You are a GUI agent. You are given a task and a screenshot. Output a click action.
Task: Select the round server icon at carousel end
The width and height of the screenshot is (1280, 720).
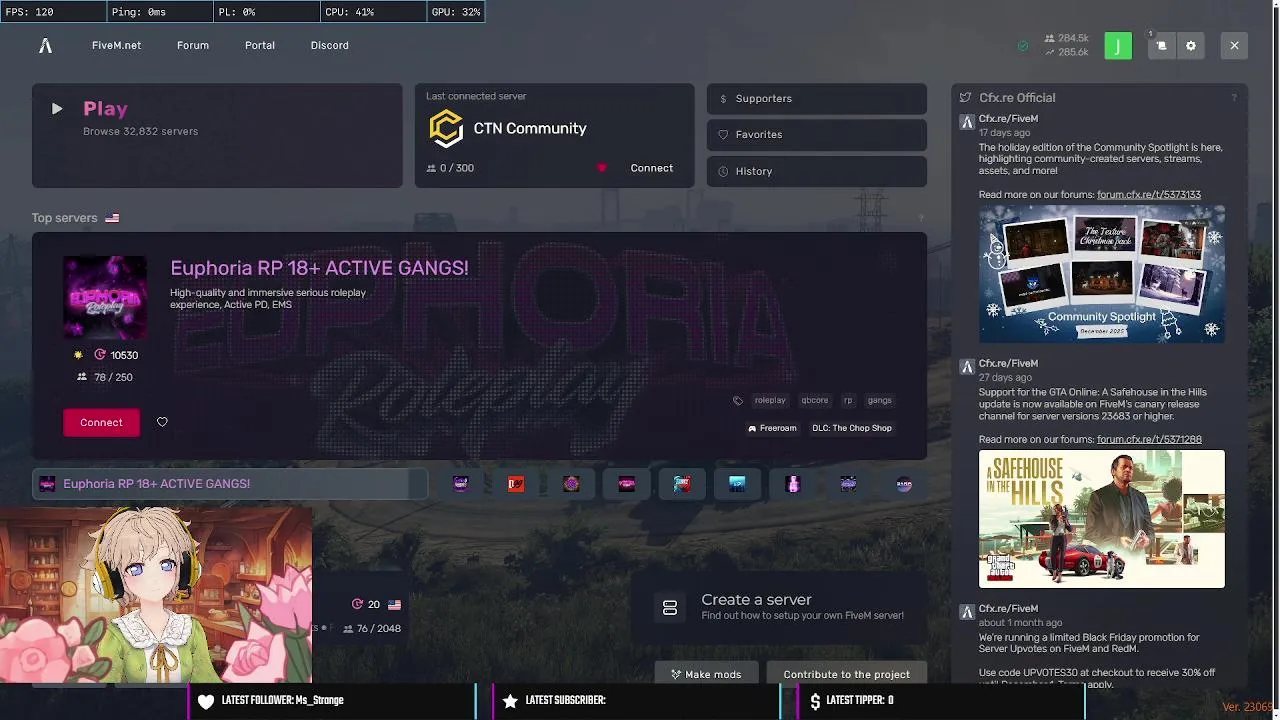[x=904, y=484]
